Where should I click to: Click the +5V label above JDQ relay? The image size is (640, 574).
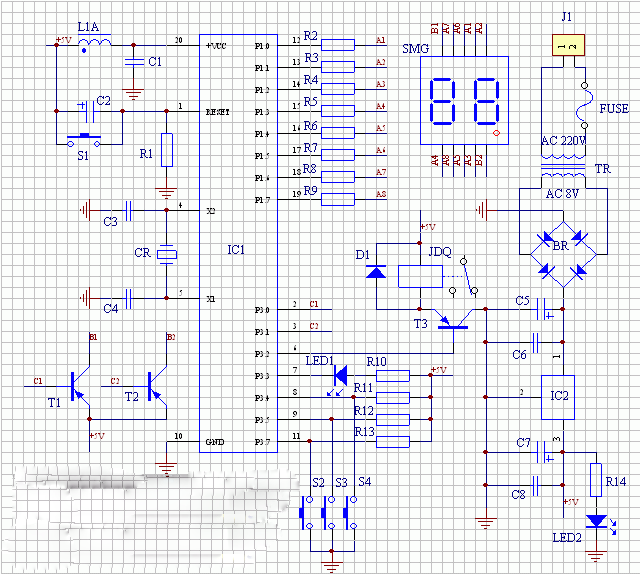click(x=428, y=227)
